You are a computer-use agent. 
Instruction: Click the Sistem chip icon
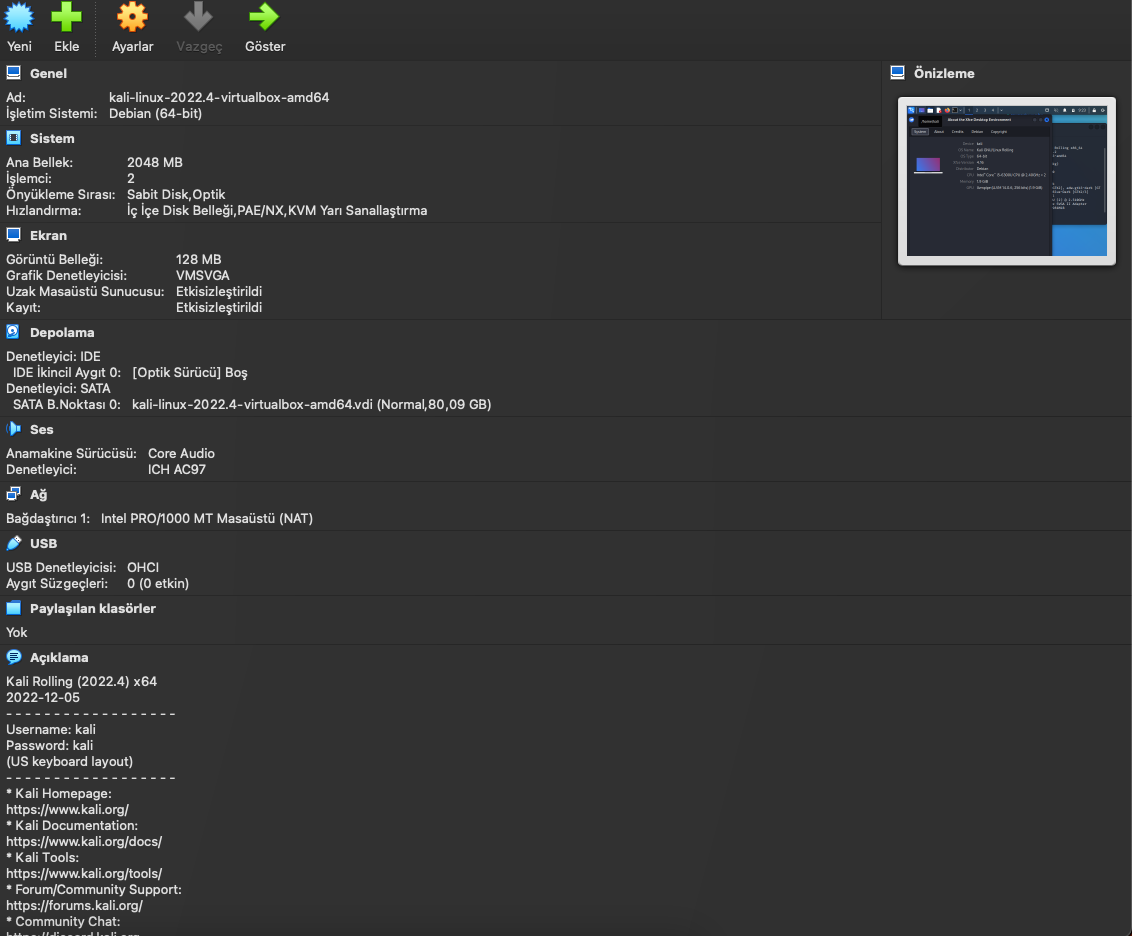coord(14,138)
